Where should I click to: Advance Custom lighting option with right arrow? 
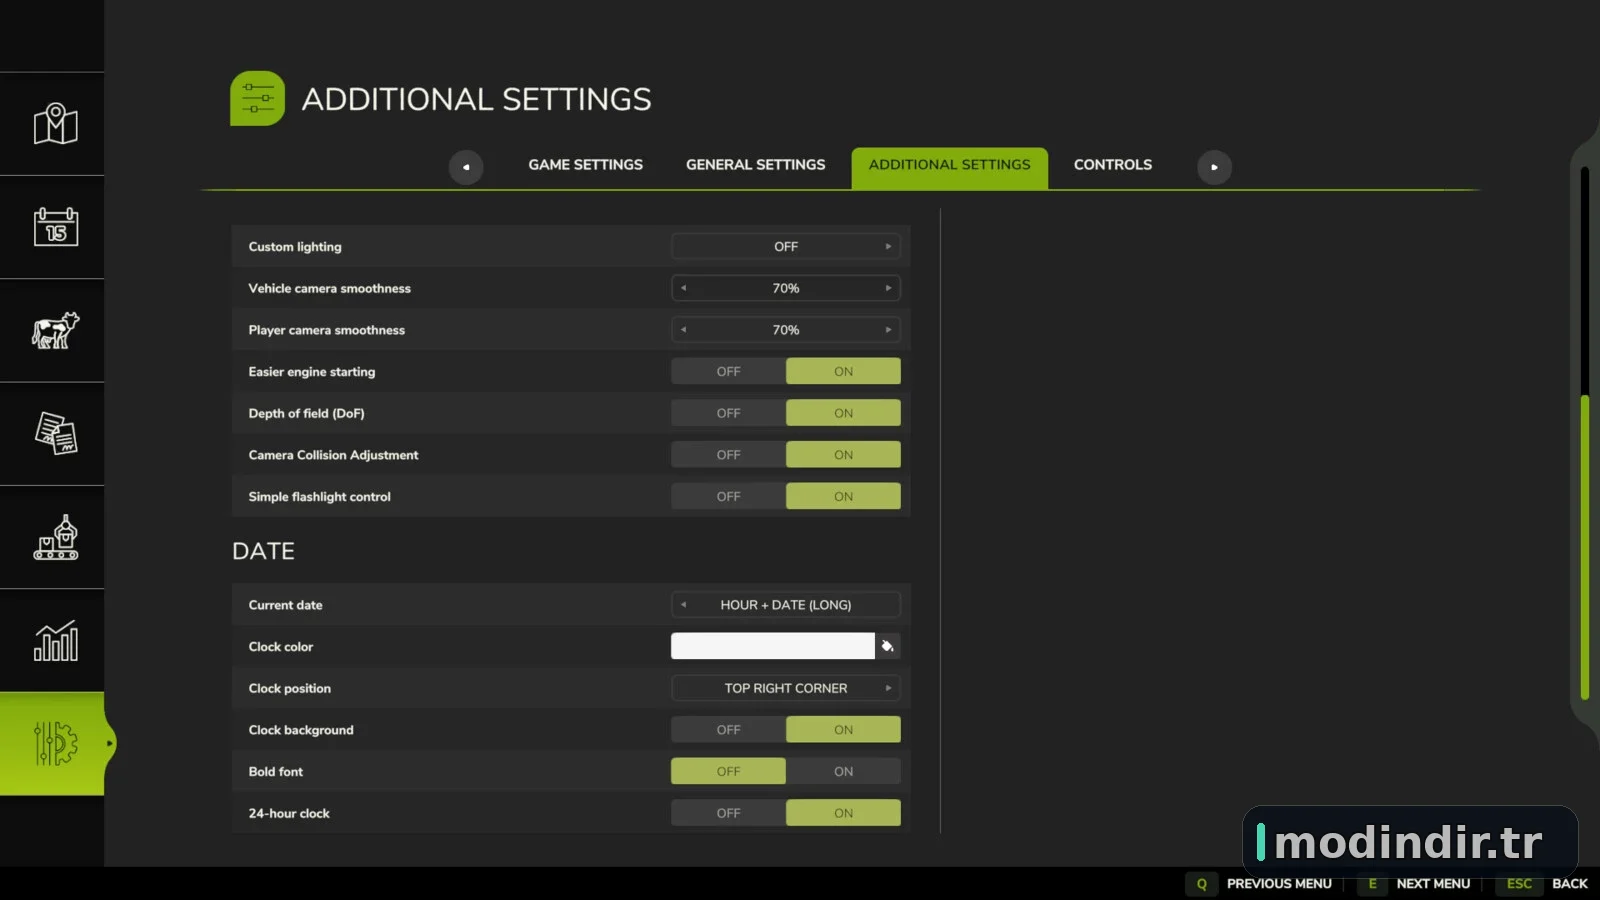click(x=888, y=246)
